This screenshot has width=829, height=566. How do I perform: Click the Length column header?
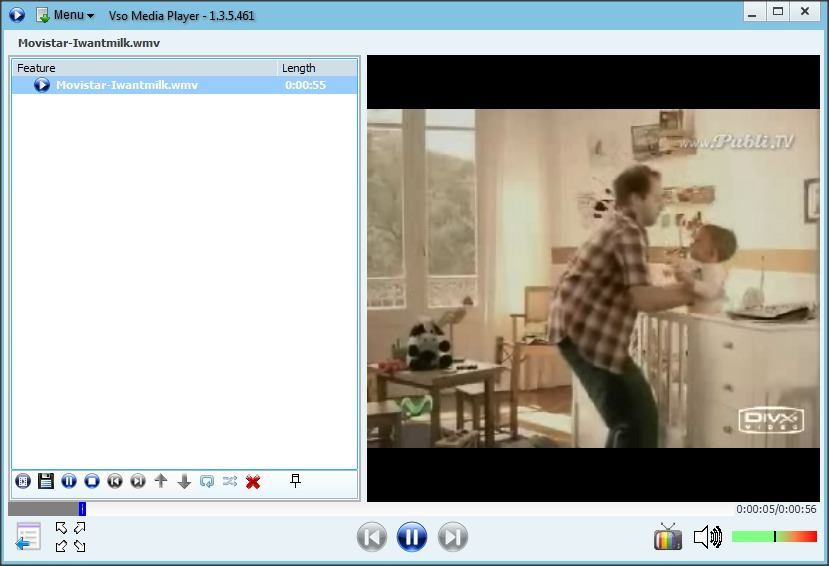[x=317, y=68]
